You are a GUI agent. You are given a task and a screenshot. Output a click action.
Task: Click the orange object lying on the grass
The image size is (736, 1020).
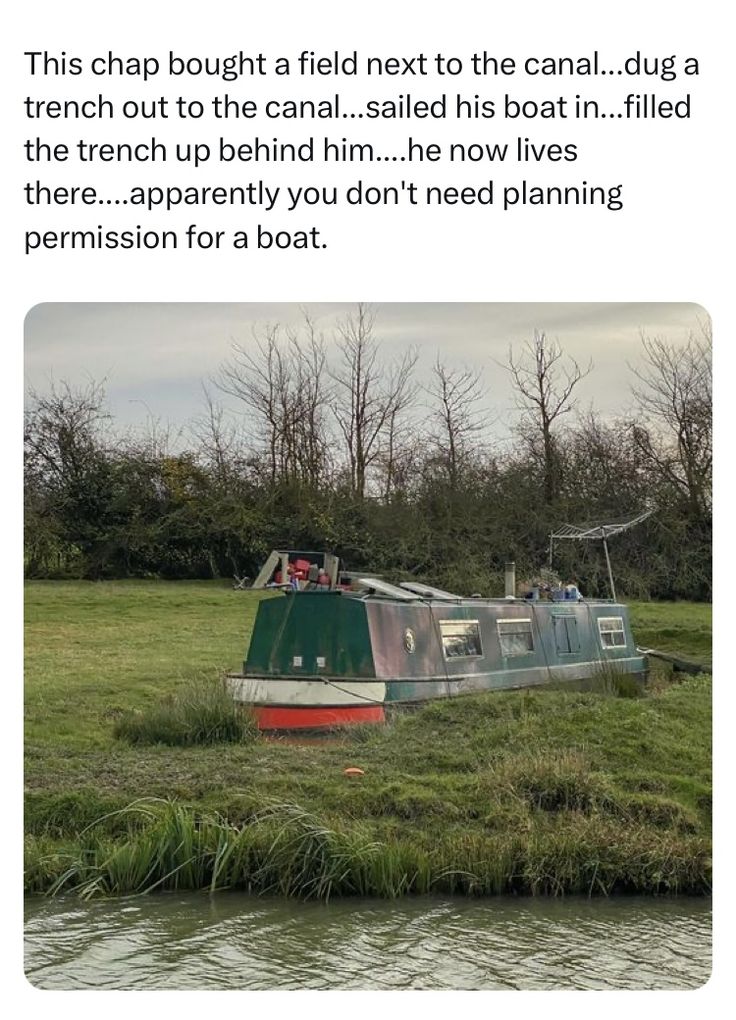(x=354, y=772)
